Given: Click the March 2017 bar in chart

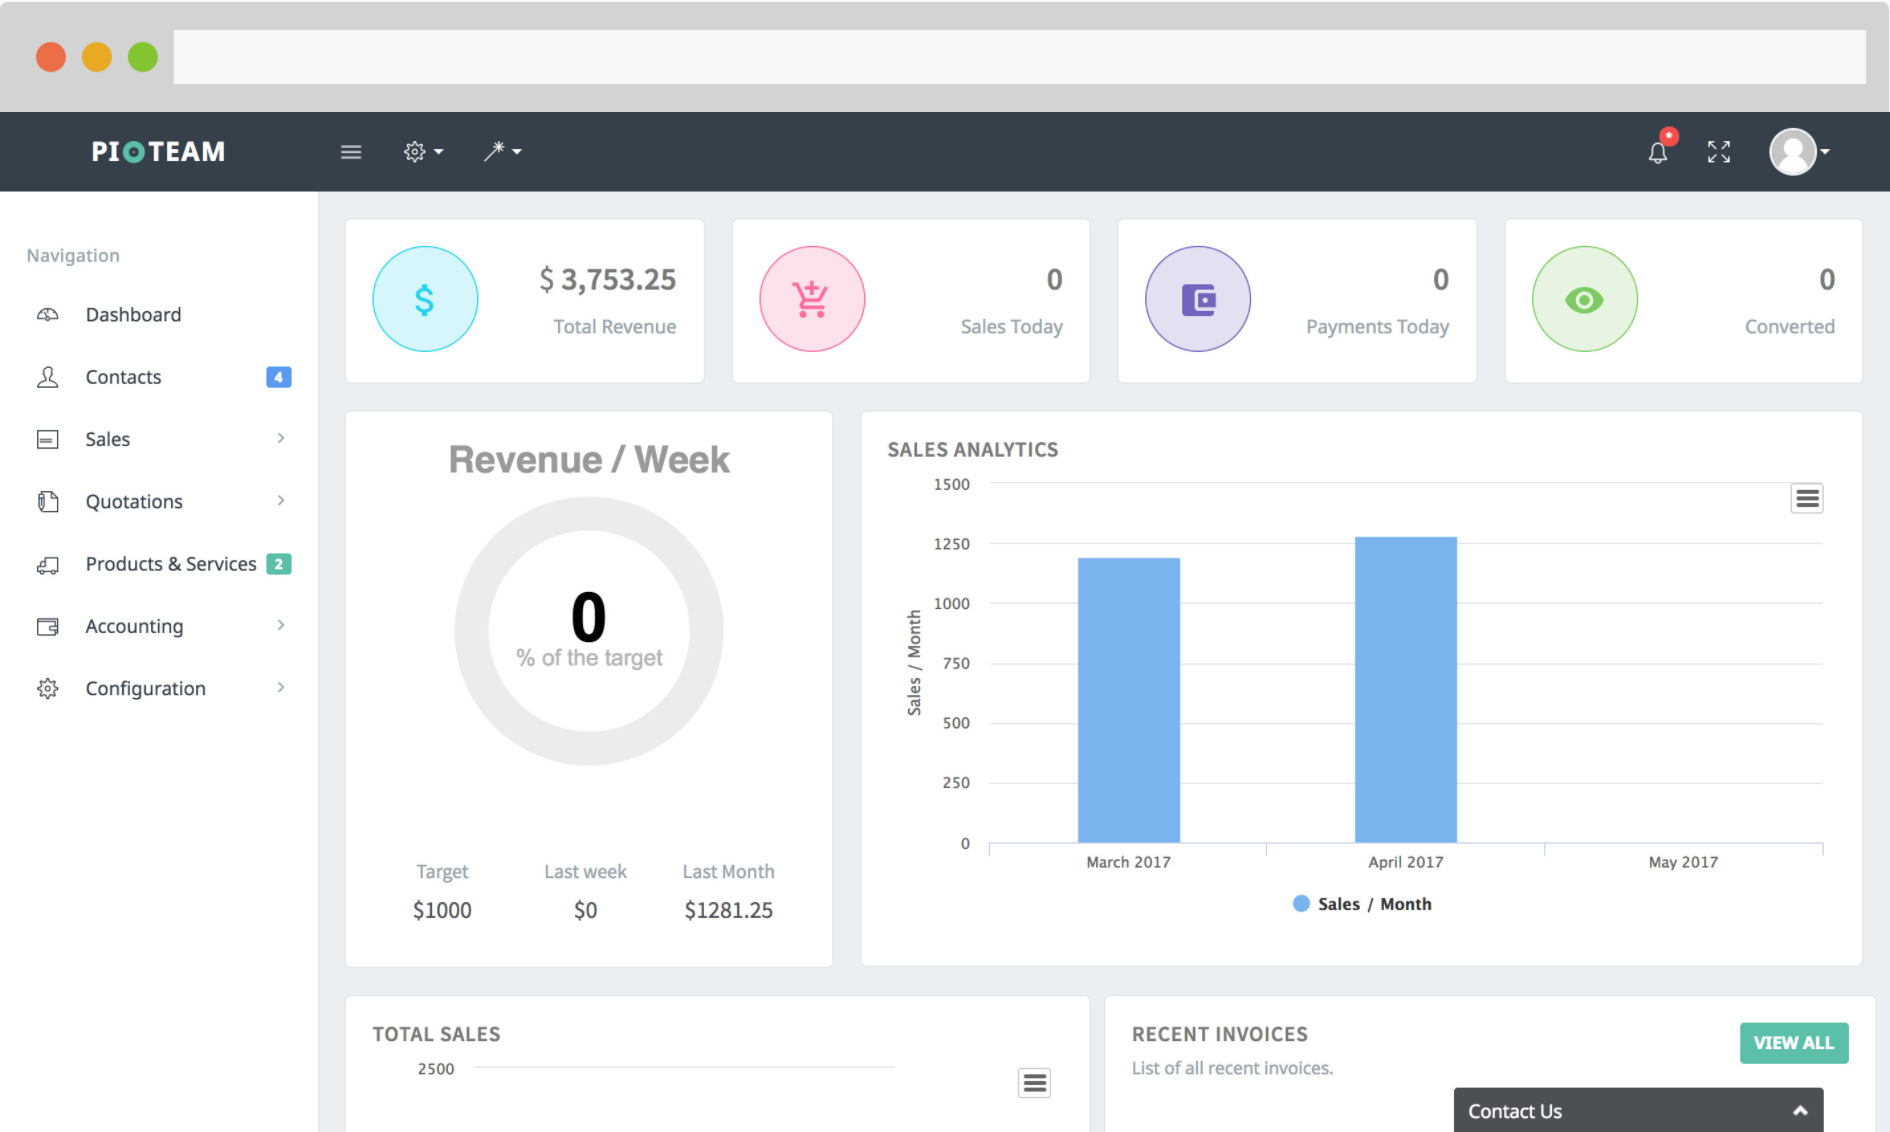Looking at the screenshot, I should pos(1129,700).
